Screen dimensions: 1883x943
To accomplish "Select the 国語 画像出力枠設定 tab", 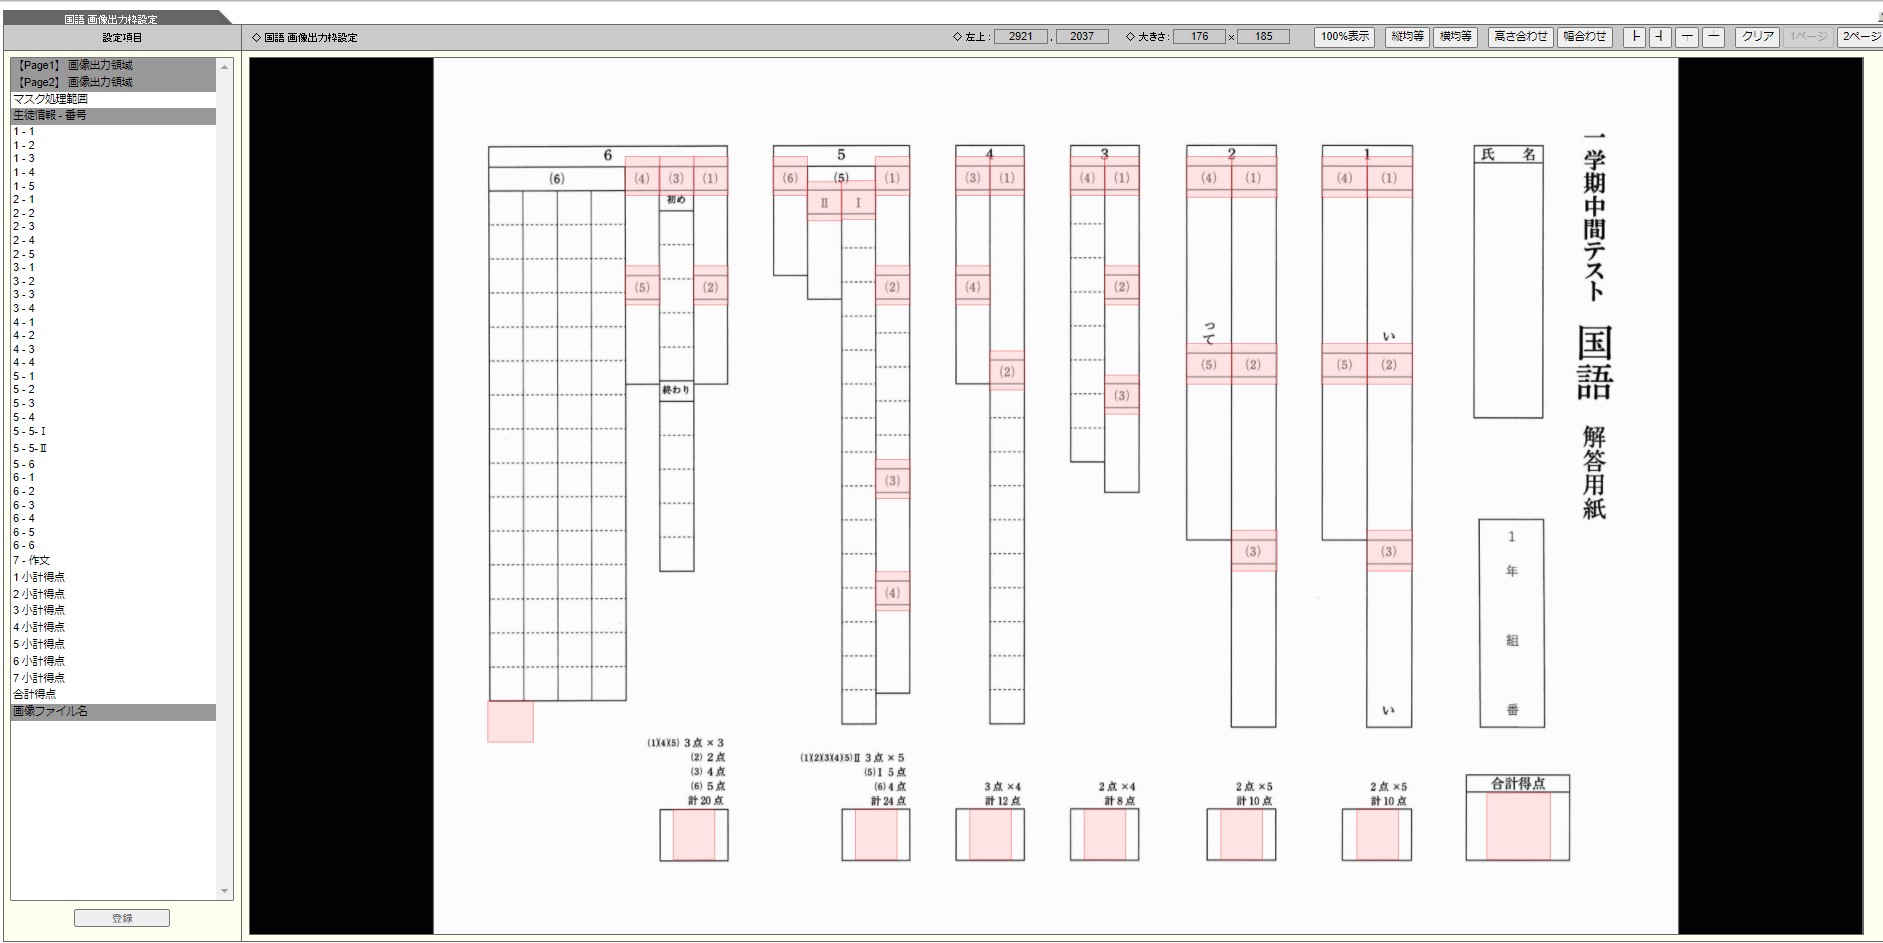I will (111, 18).
